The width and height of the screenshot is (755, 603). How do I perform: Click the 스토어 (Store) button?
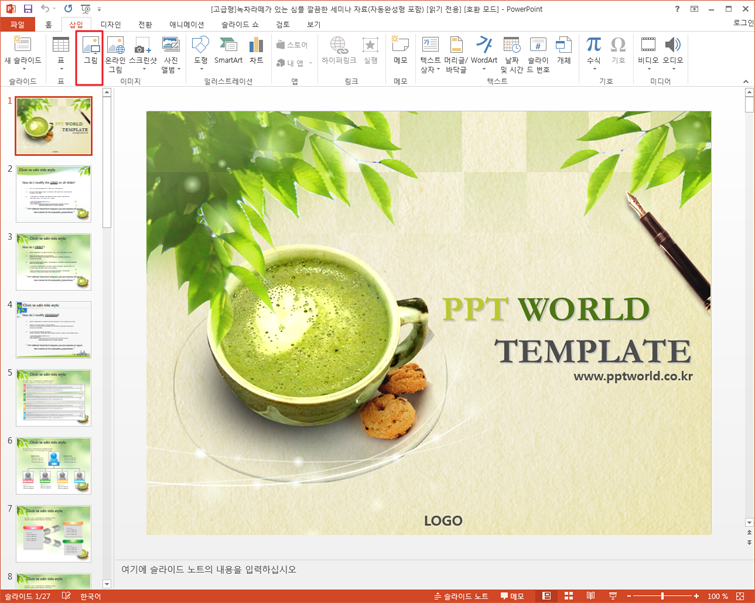pyautogui.click(x=292, y=45)
